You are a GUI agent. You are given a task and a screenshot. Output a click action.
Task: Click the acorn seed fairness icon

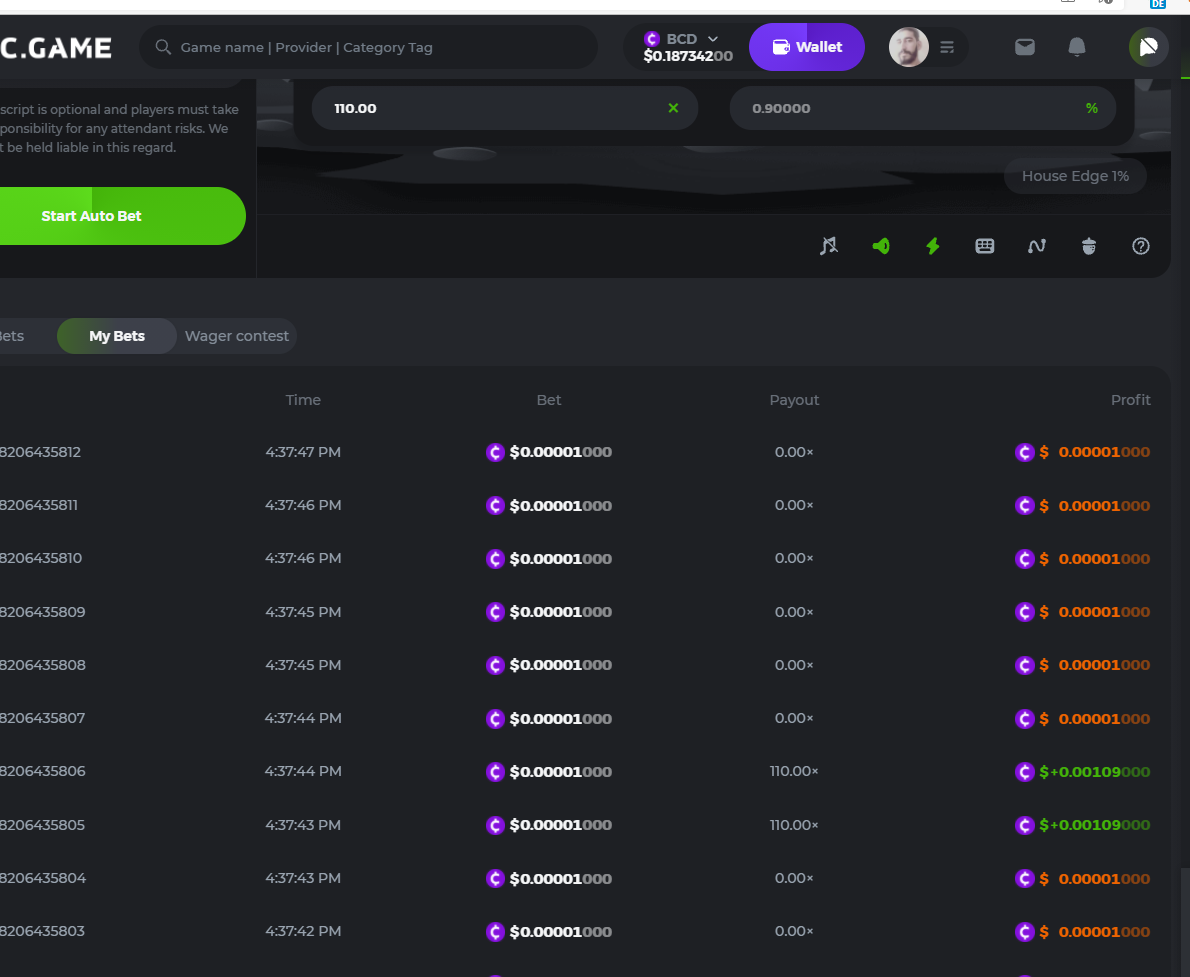(x=1089, y=246)
